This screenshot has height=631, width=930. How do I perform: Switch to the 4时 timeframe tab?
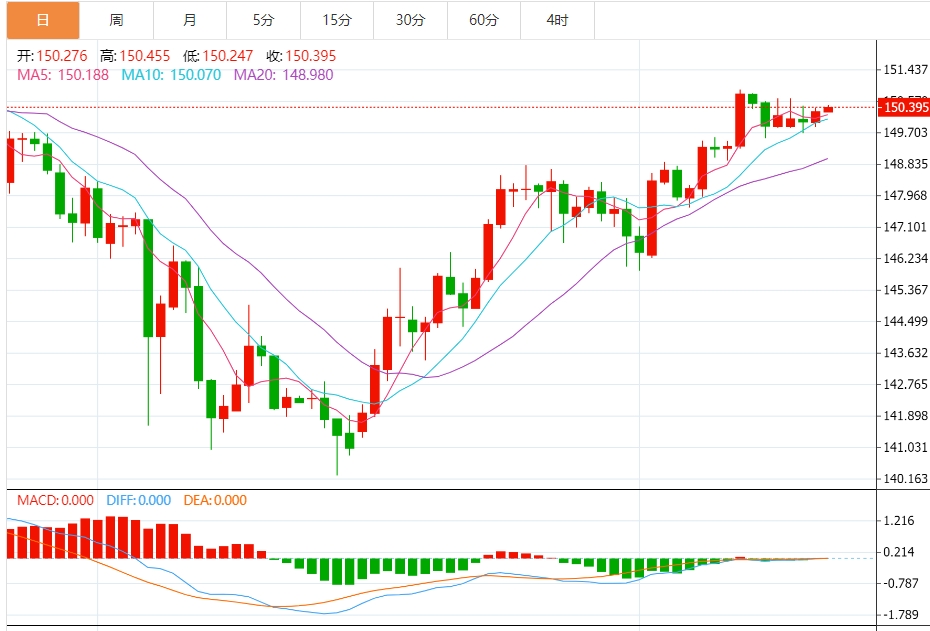pyautogui.click(x=558, y=20)
